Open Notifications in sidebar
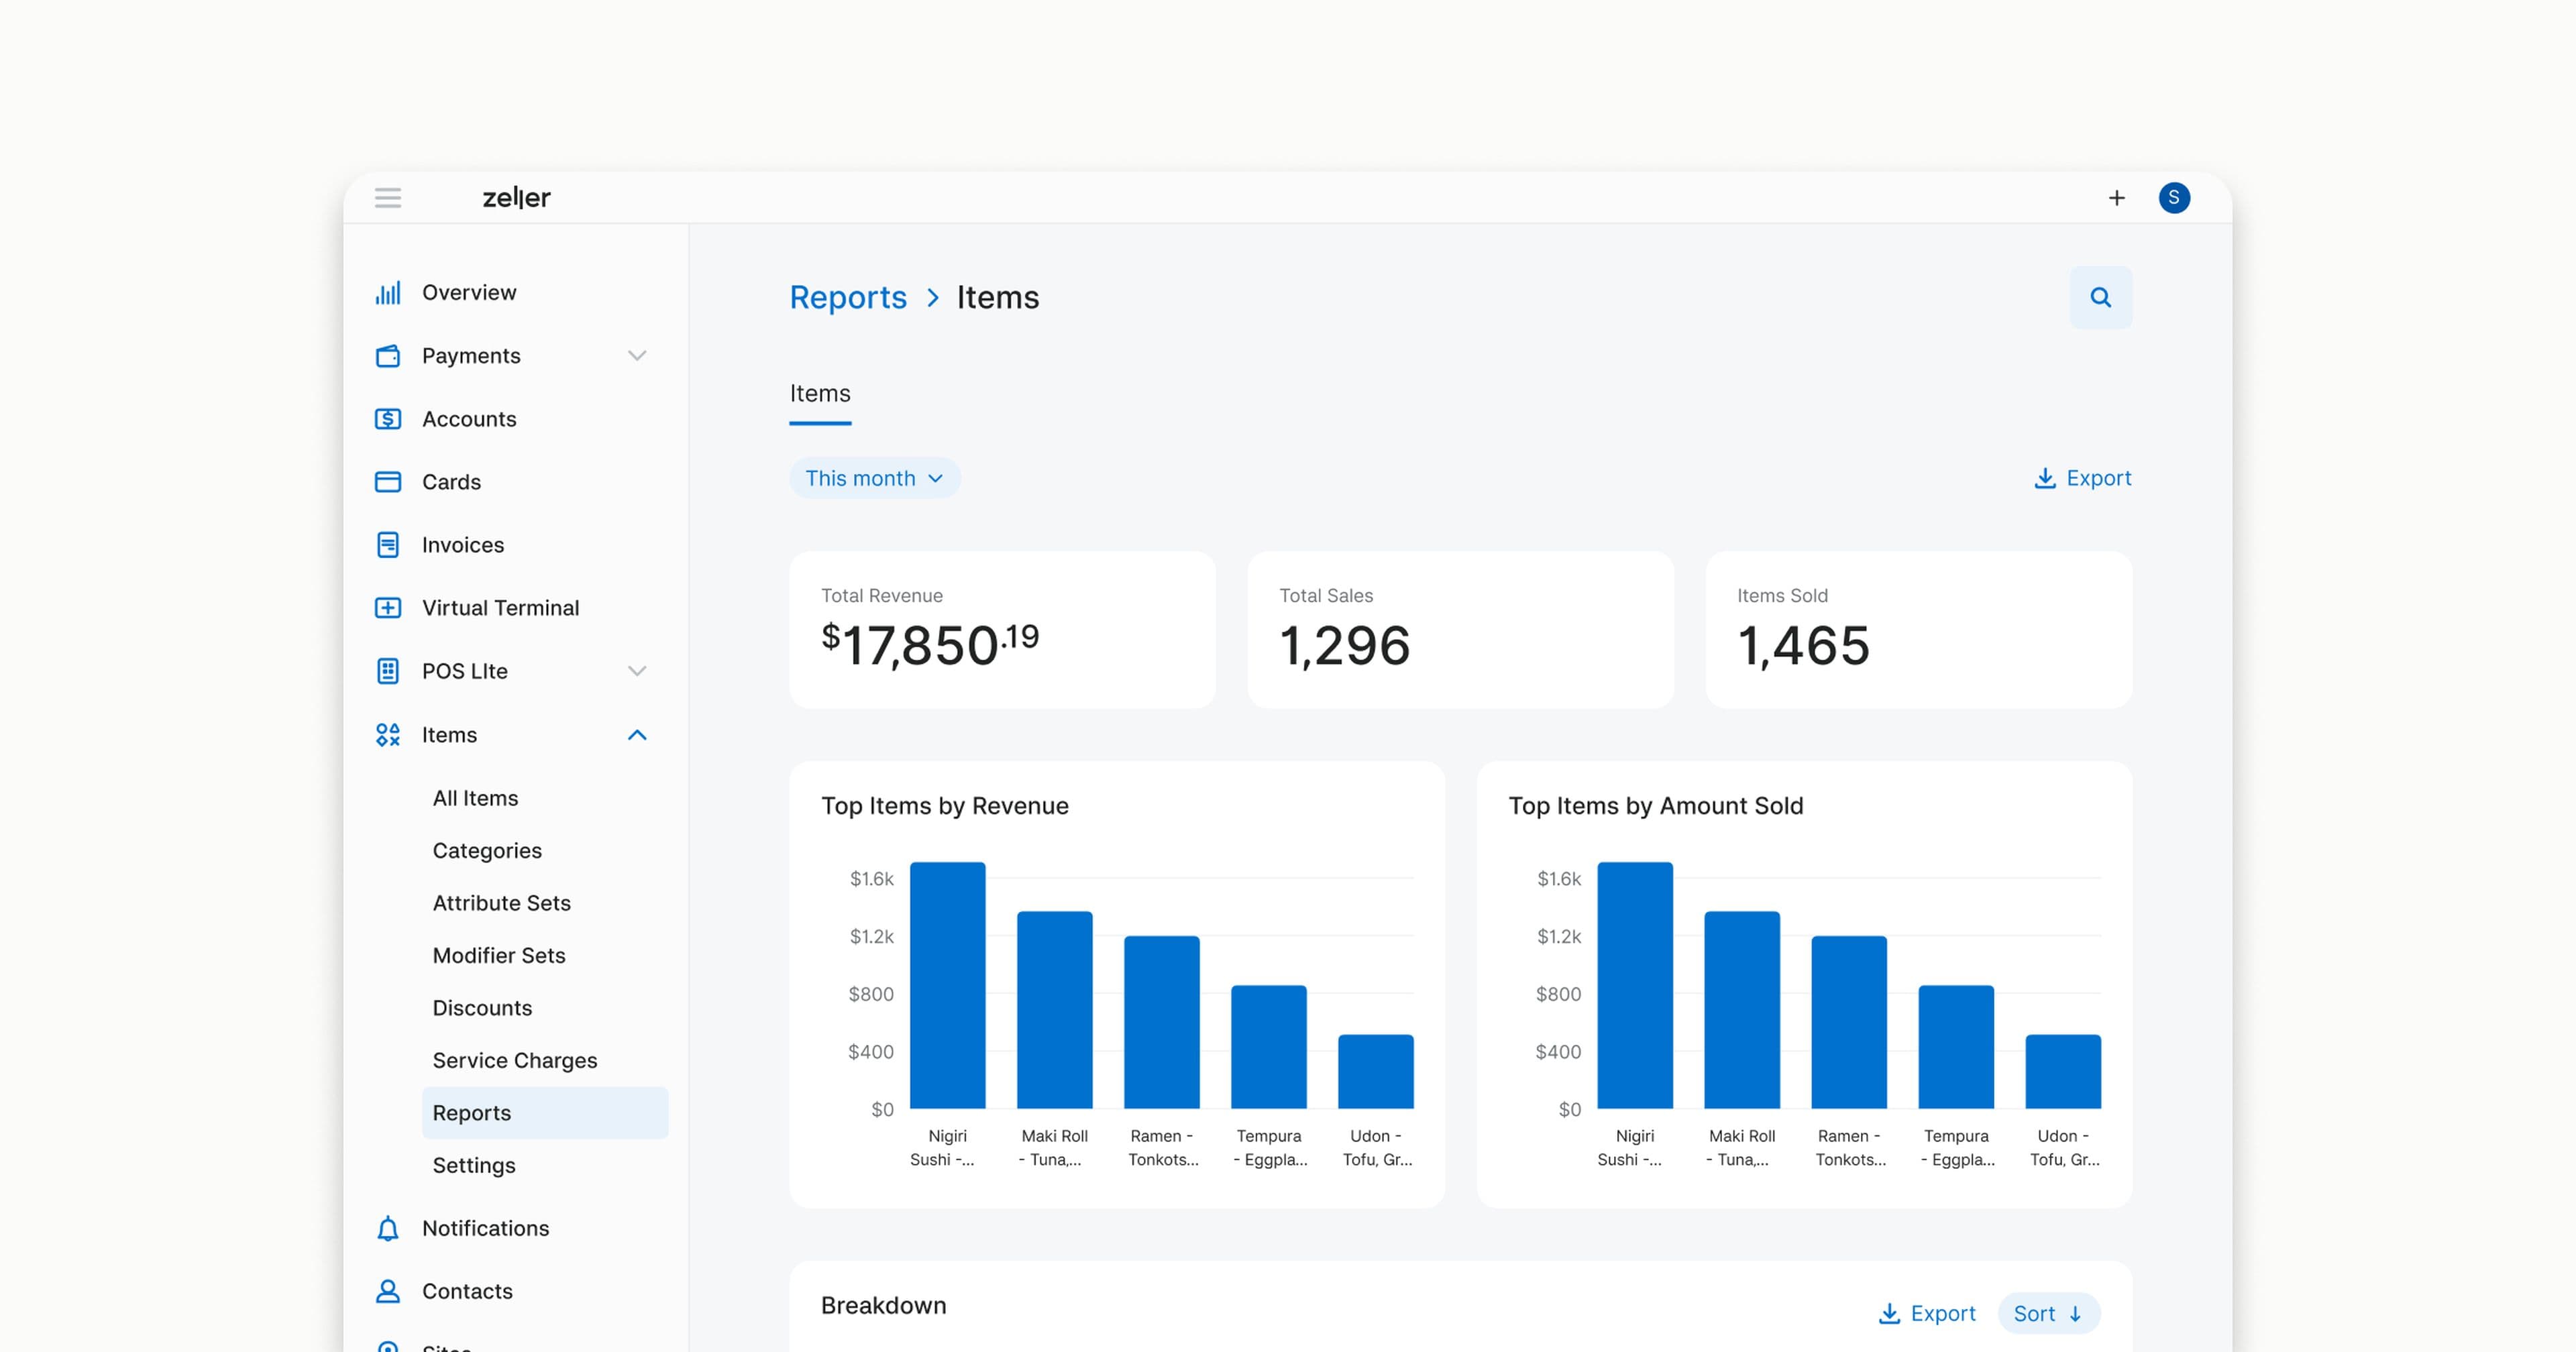 point(485,1228)
